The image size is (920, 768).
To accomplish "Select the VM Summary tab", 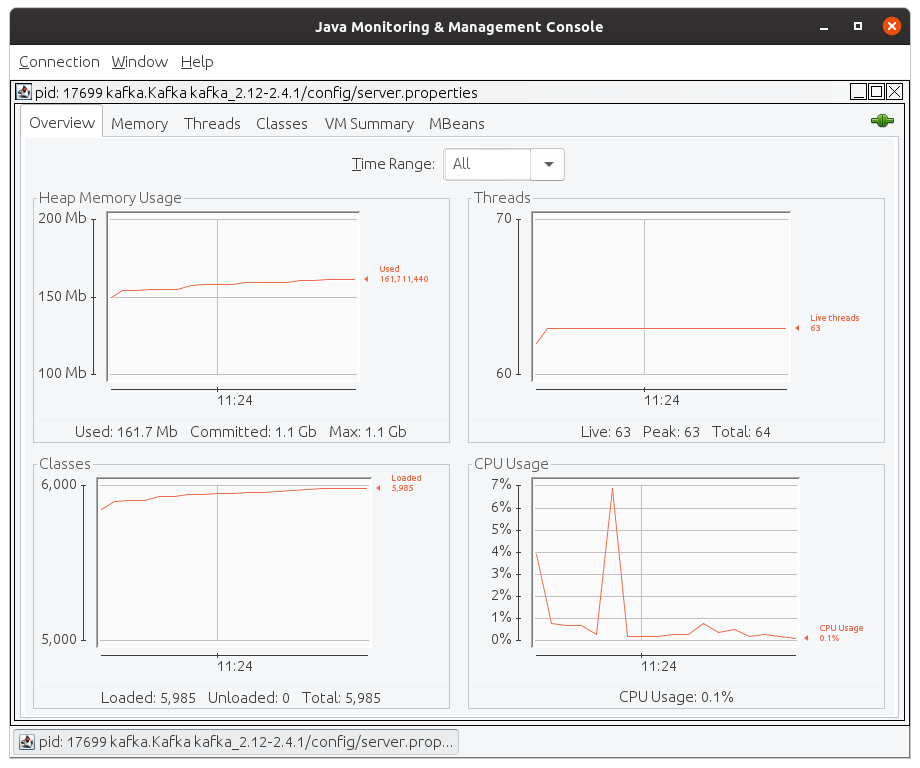I will (369, 123).
